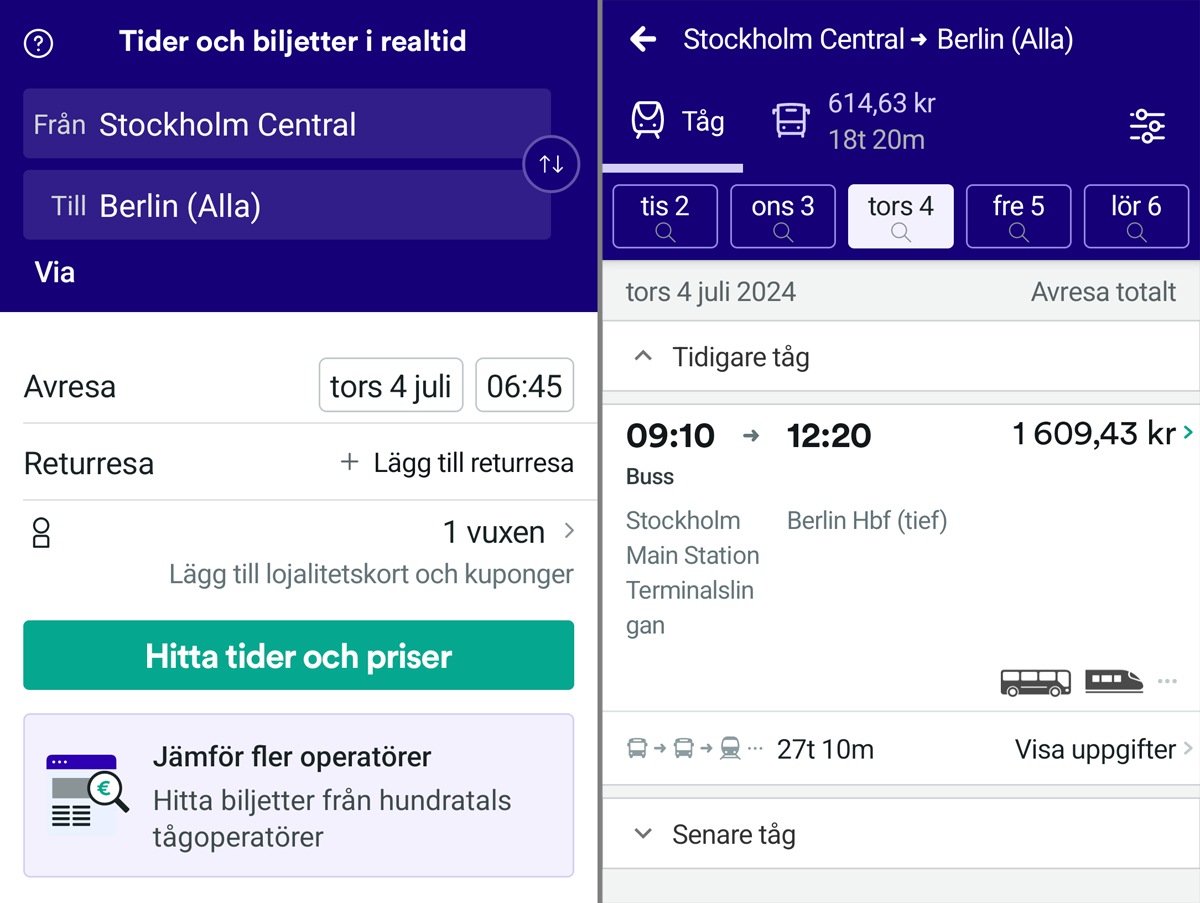Viewport: 1200px width, 903px height.
Task: Click Lägg till lojalitetskort och kuponger
Action: click(x=371, y=575)
